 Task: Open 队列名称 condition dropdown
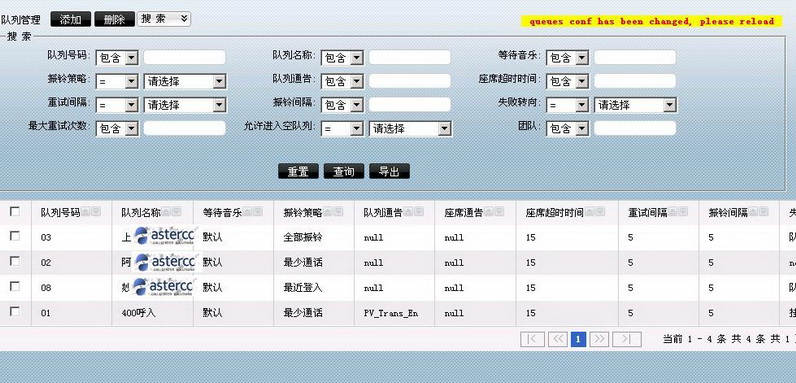point(343,58)
